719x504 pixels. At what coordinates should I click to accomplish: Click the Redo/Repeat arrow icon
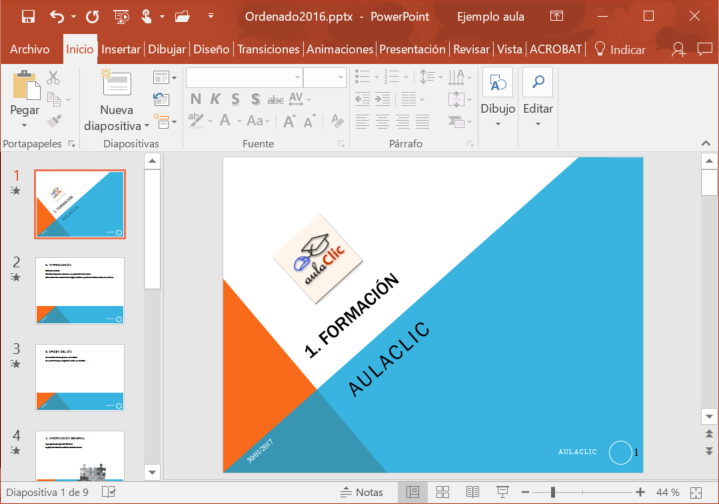click(x=92, y=17)
